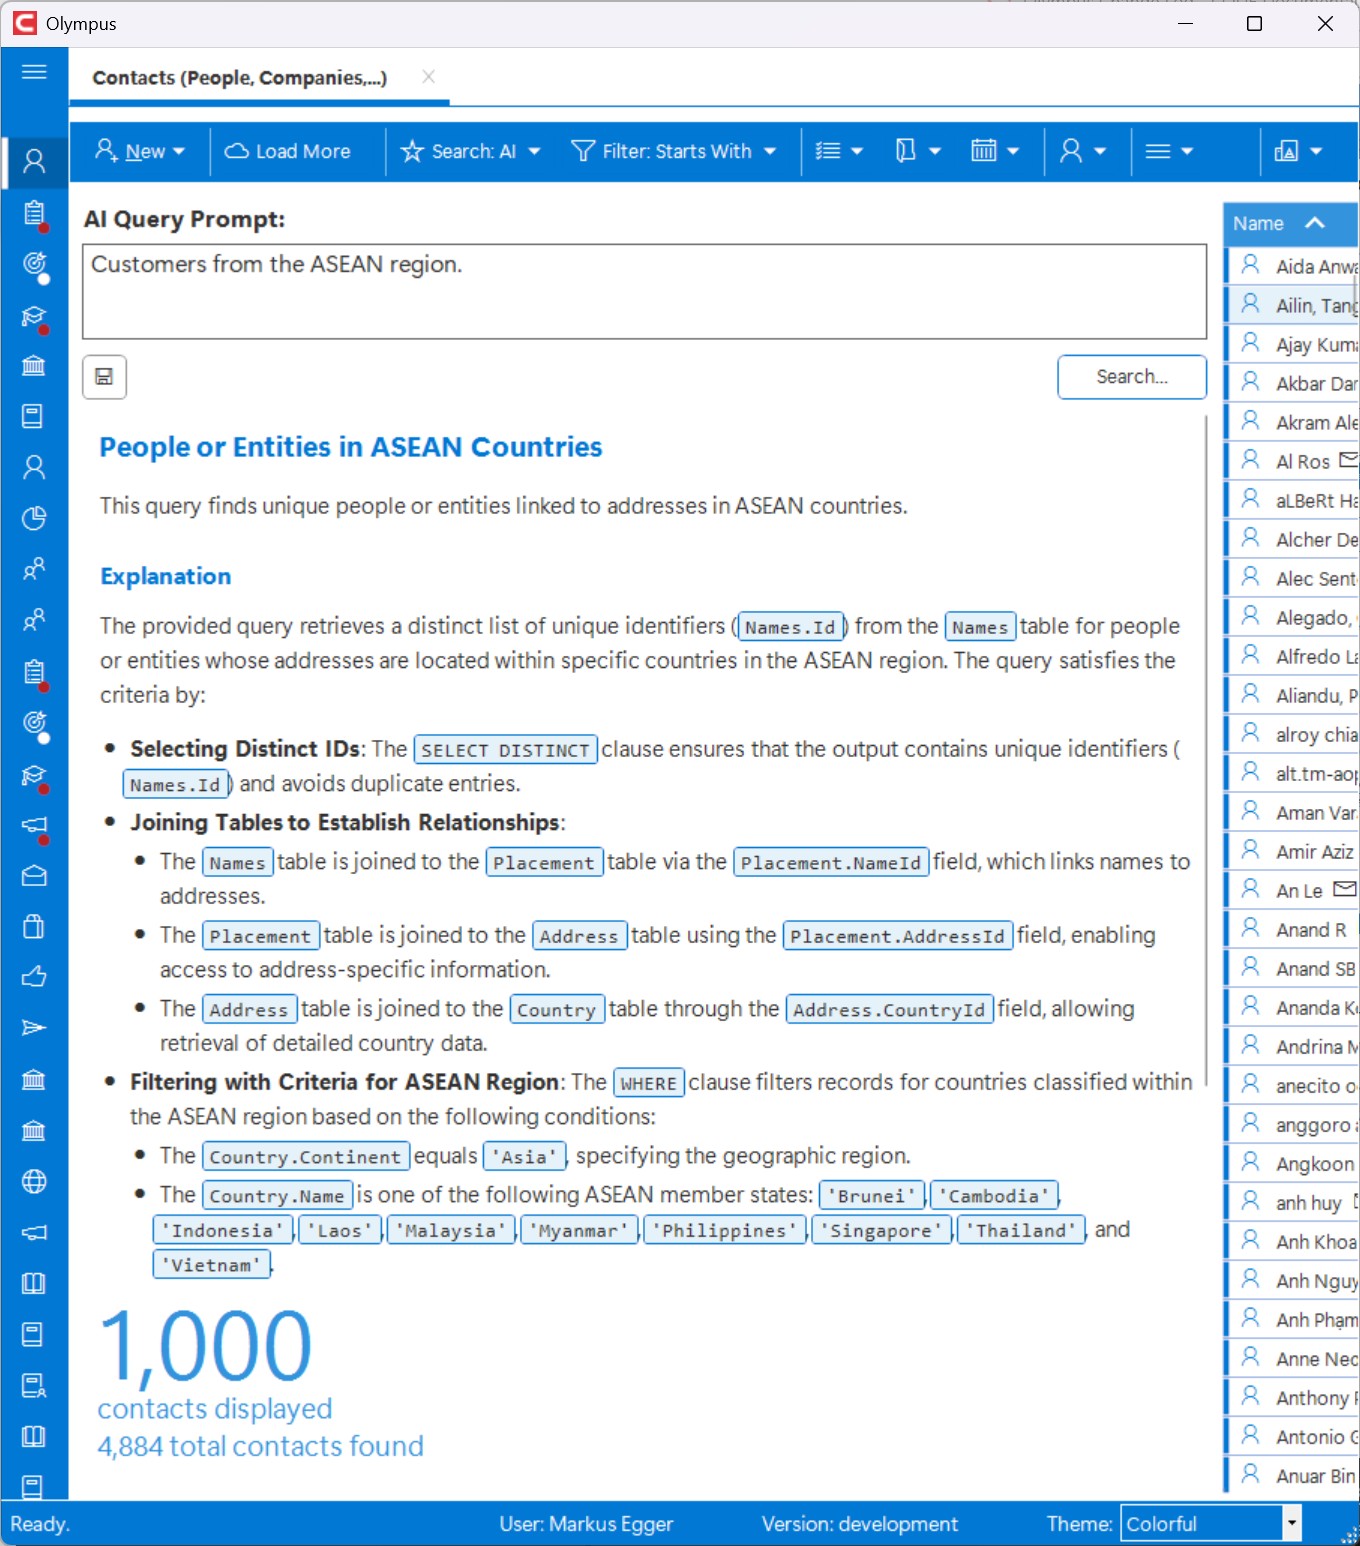Close the Contacts tab

[x=428, y=76]
